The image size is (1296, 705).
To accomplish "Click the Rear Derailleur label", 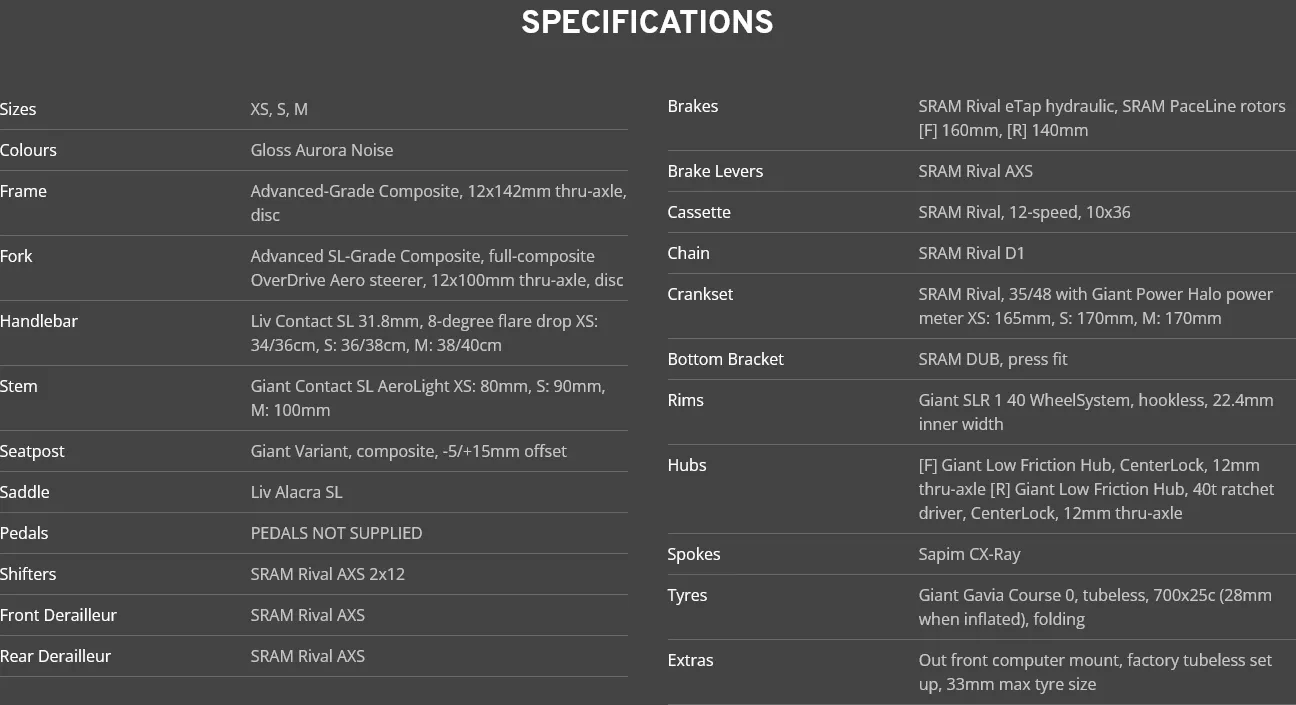I will click(x=55, y=656).
